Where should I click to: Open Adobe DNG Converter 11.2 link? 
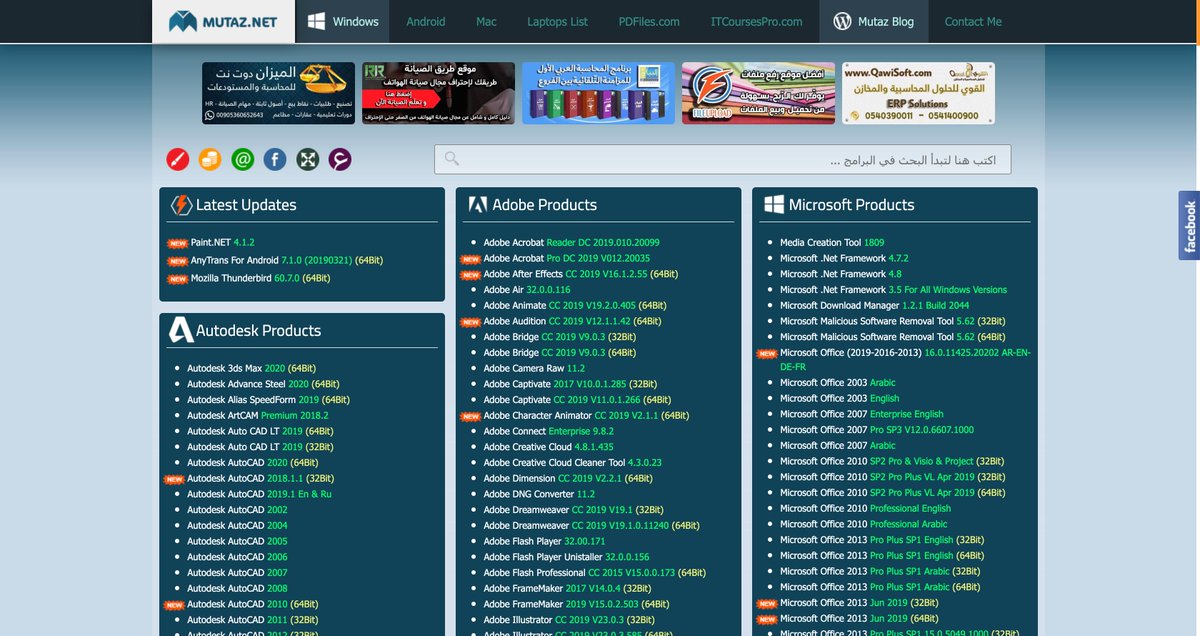[x=539, y=494]
